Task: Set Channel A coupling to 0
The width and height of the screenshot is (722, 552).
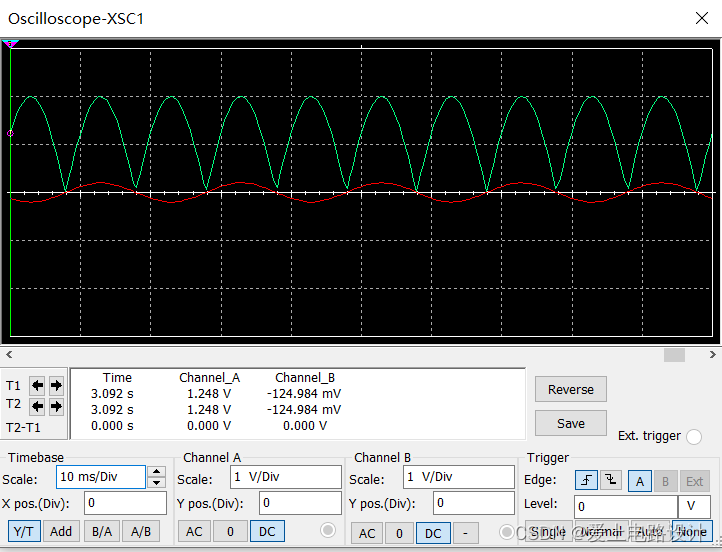Action: pyautogui.click(x=230, y=532)
